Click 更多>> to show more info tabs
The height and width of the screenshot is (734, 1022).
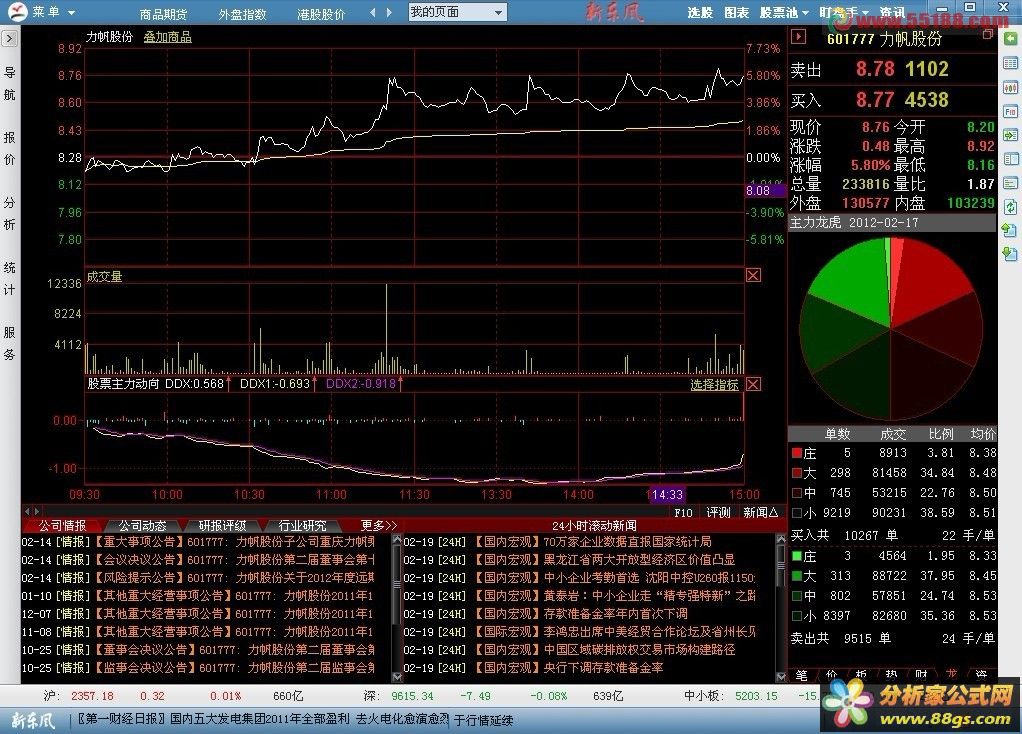click(x=379, y=525)
